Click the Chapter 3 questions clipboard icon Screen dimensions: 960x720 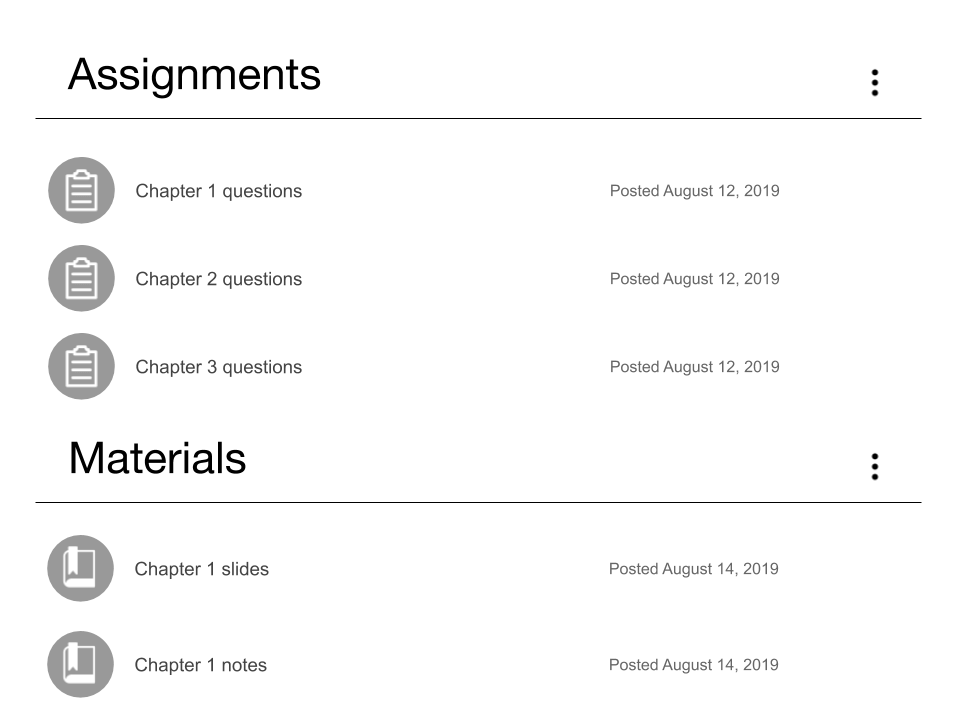[81, 367]
